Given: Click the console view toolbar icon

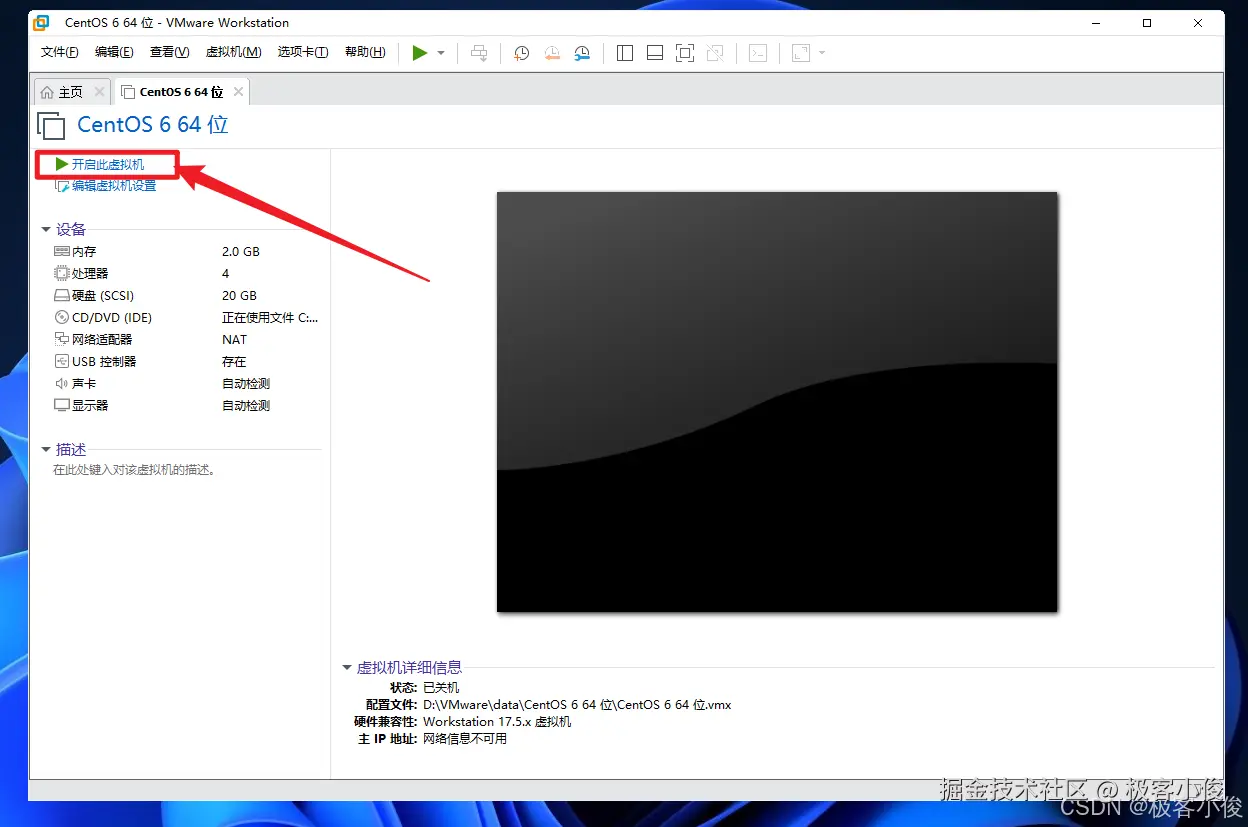Looking at the screenshot, I should point(759,53).
